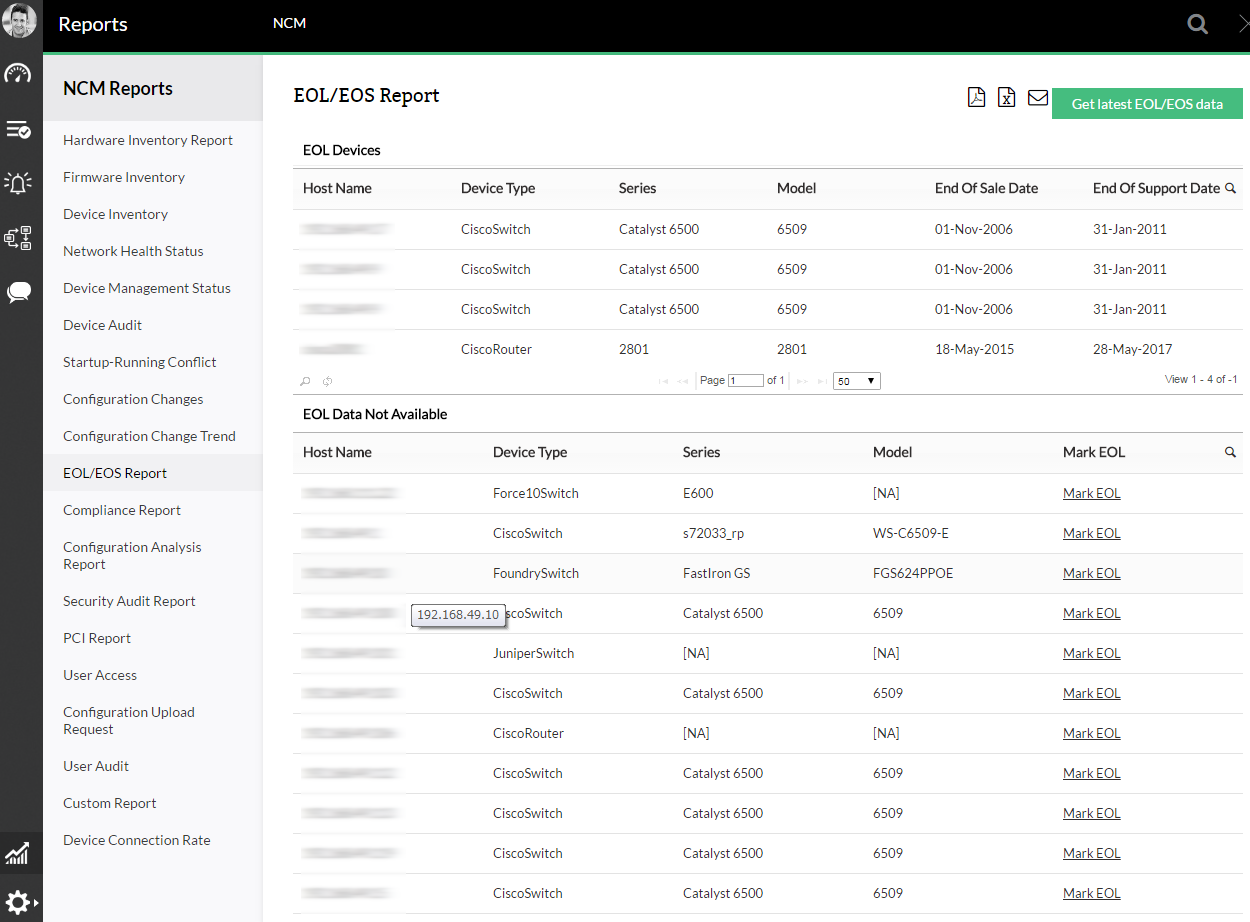Open the network maps icon in sidebar
The height and width of the screenshot is (922, 1250).
point(18,238)
